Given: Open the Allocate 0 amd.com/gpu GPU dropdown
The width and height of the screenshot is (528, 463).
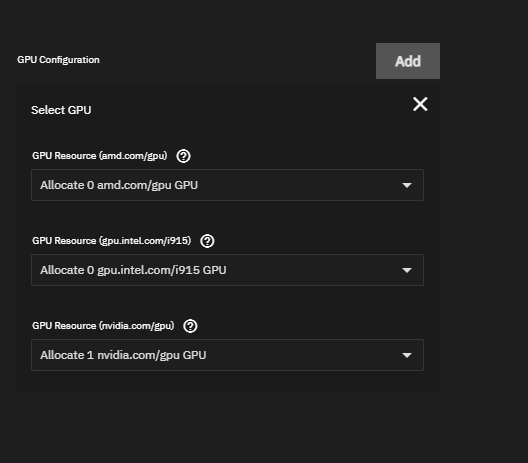Looking at the screenshot, I should 227,185.
